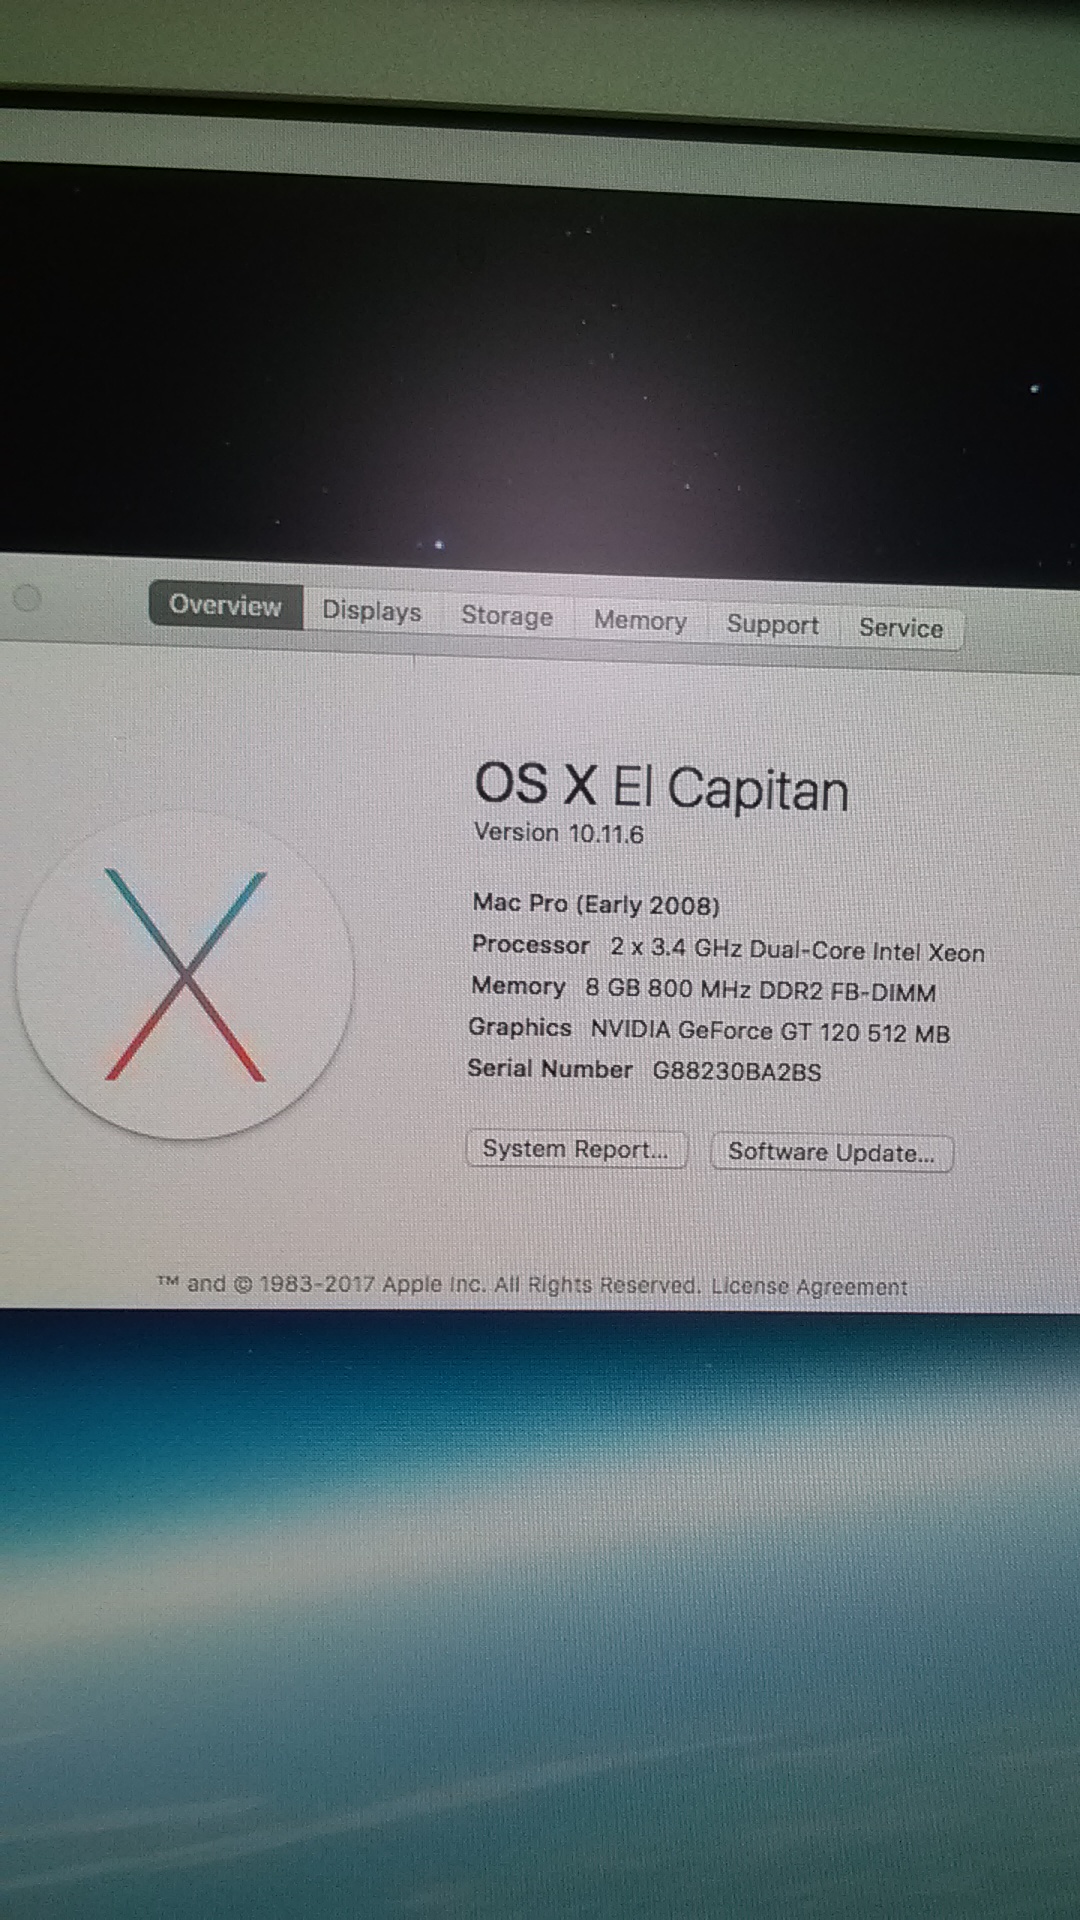Click the Apple copyright notice 1983-2017

point(429,1284)
